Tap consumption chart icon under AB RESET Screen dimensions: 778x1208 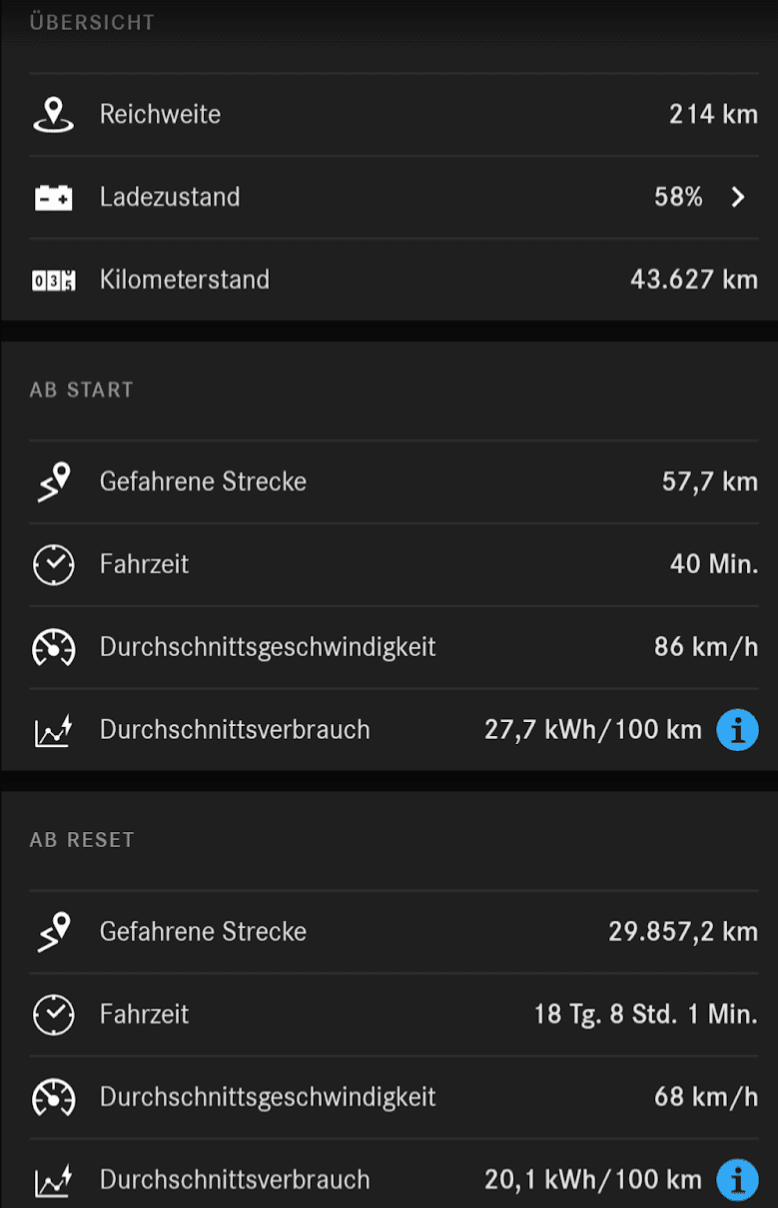[x=53, y=1181]
